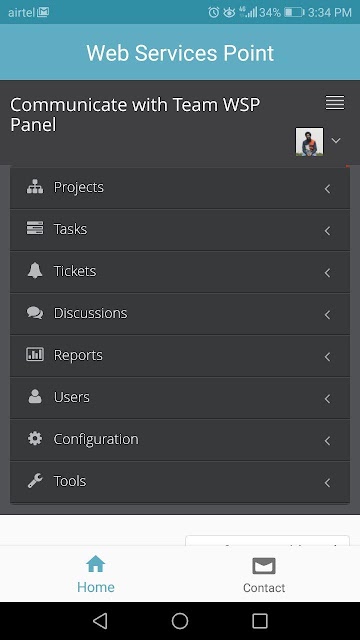Click the Discussions chat bubbles icon
The height and width of the screenshot is (640, 360).
pyautogui.click(x=35, y=313)
